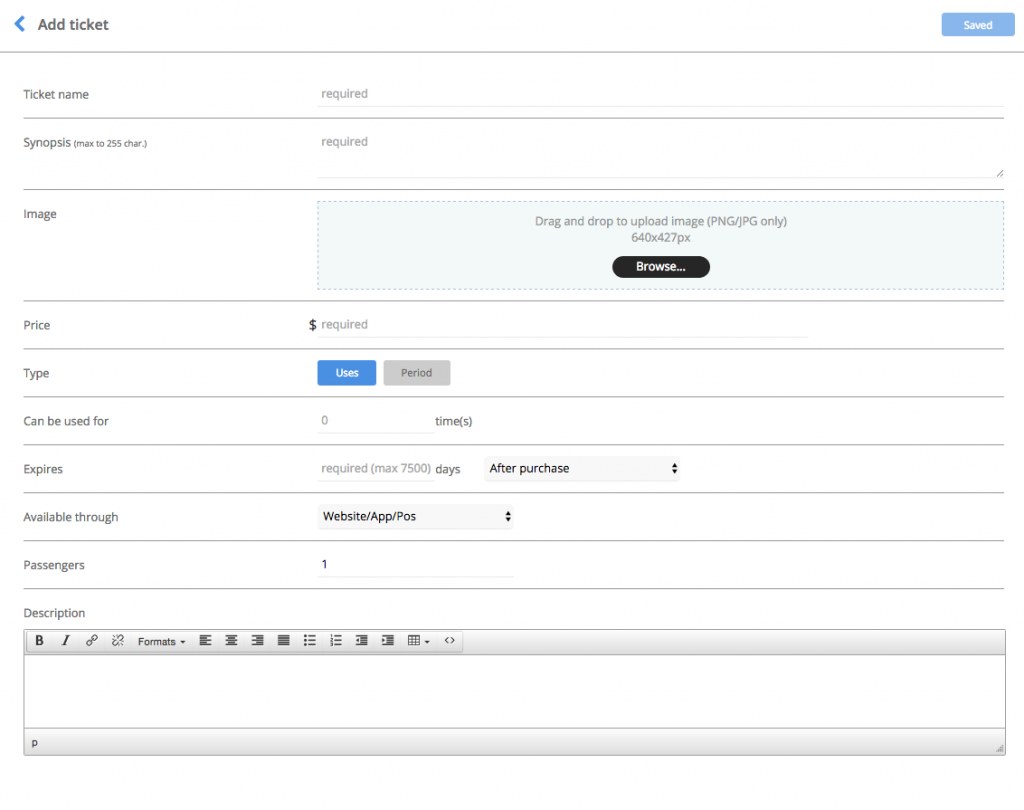Open the 'Website/App/Pos' availability dropdown
Screen dimensions: 1024x810
pos(415,517)
